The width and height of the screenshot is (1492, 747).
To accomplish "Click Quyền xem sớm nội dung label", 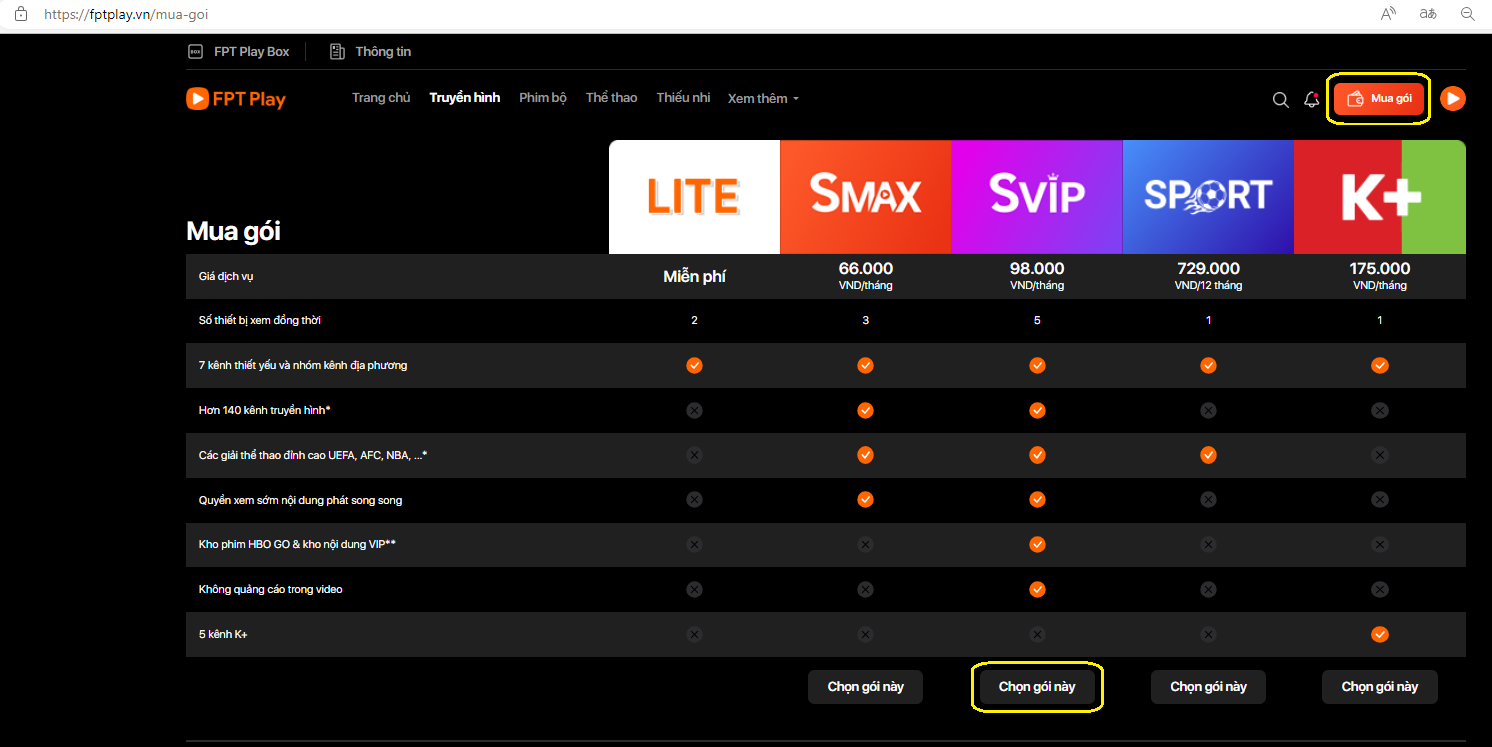I will pos(301,500).
